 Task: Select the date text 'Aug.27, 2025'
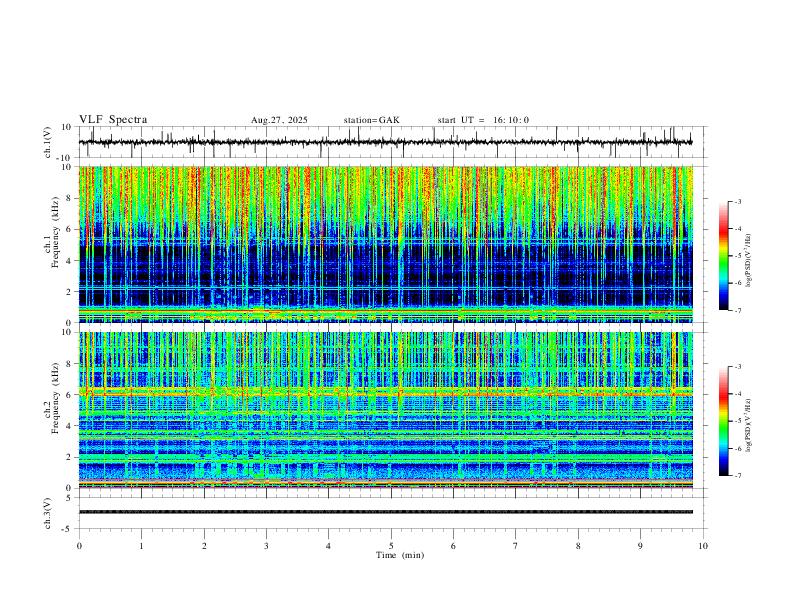click(x=279, y=120)
